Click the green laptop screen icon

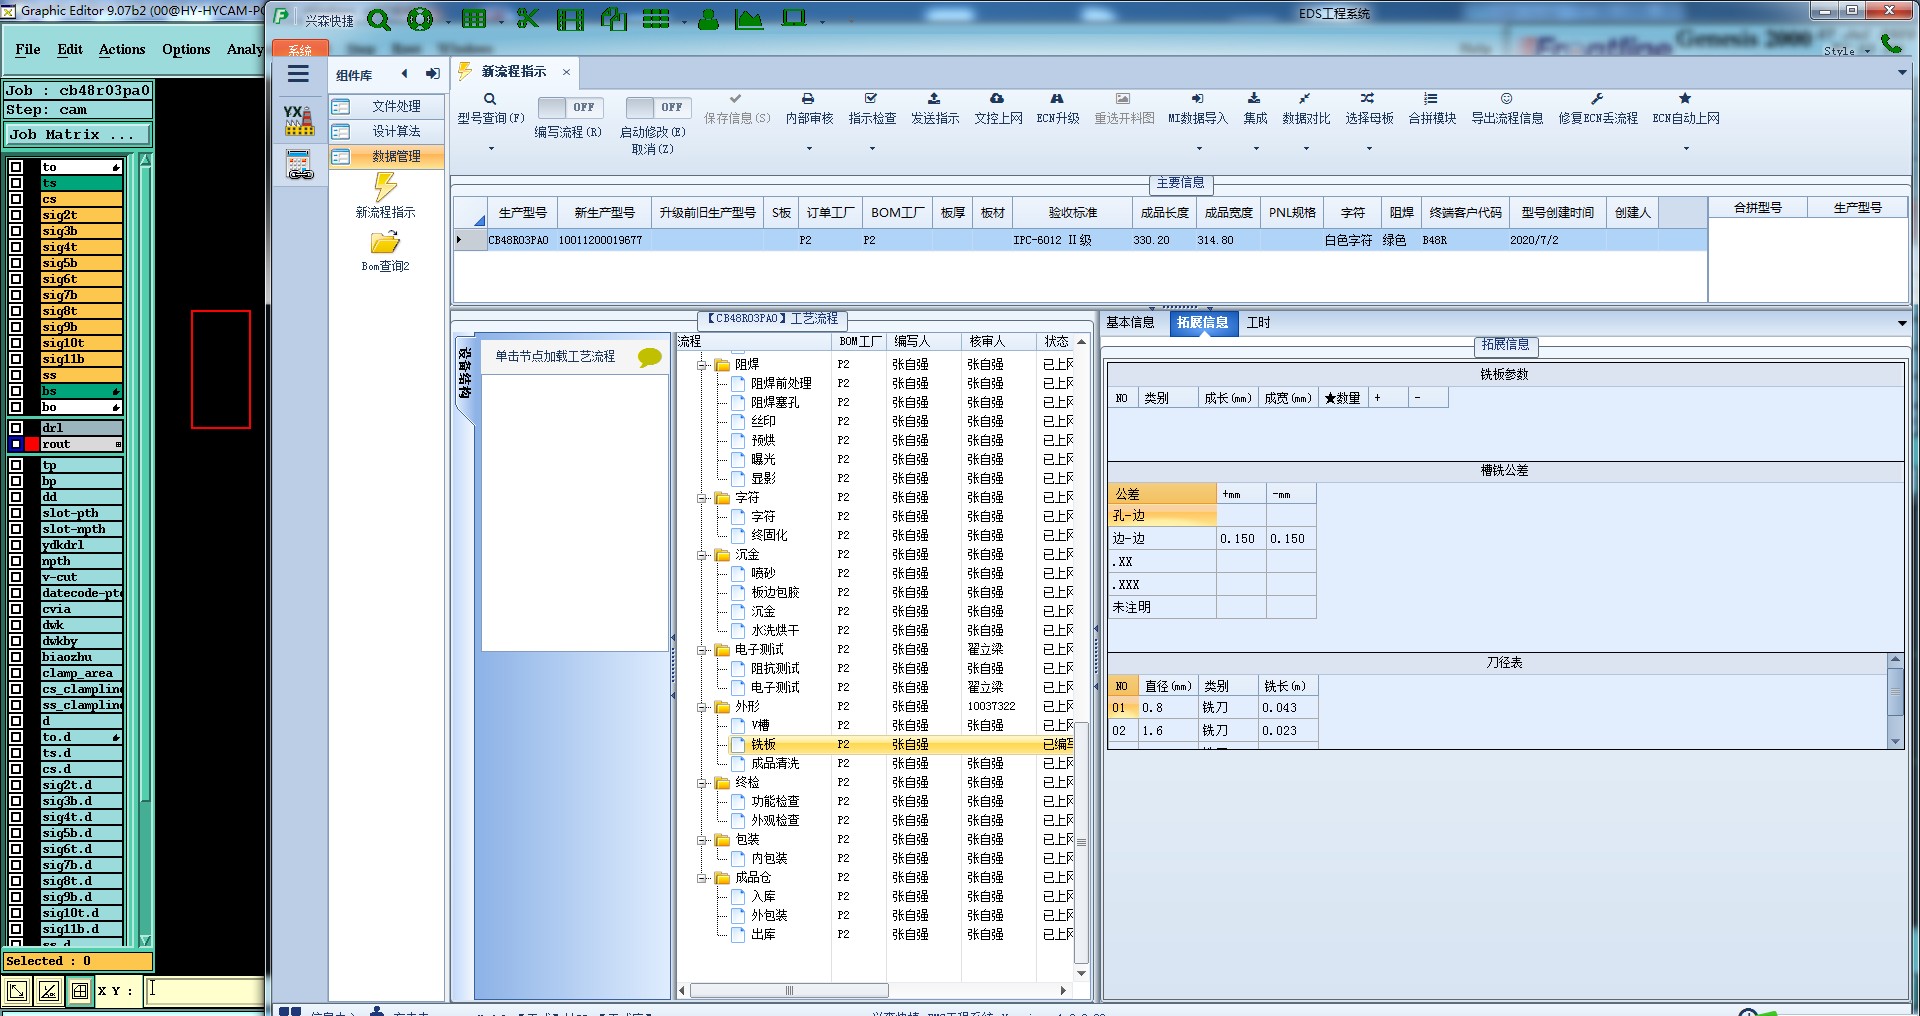pos(794,19)
